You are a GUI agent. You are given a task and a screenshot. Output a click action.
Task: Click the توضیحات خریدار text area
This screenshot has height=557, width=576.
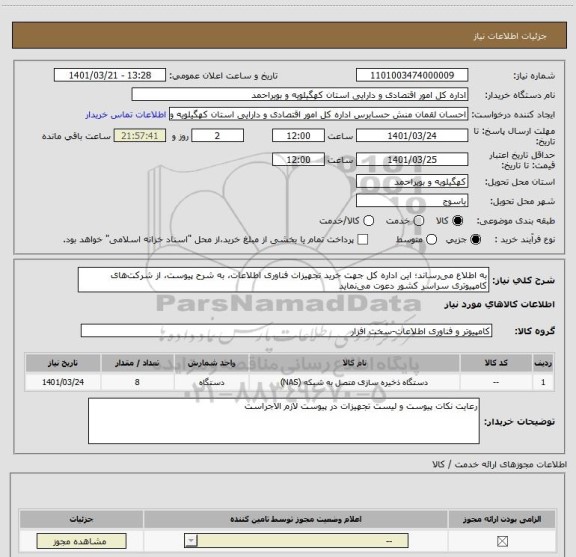pyautogui.click(x=284, y=421)
